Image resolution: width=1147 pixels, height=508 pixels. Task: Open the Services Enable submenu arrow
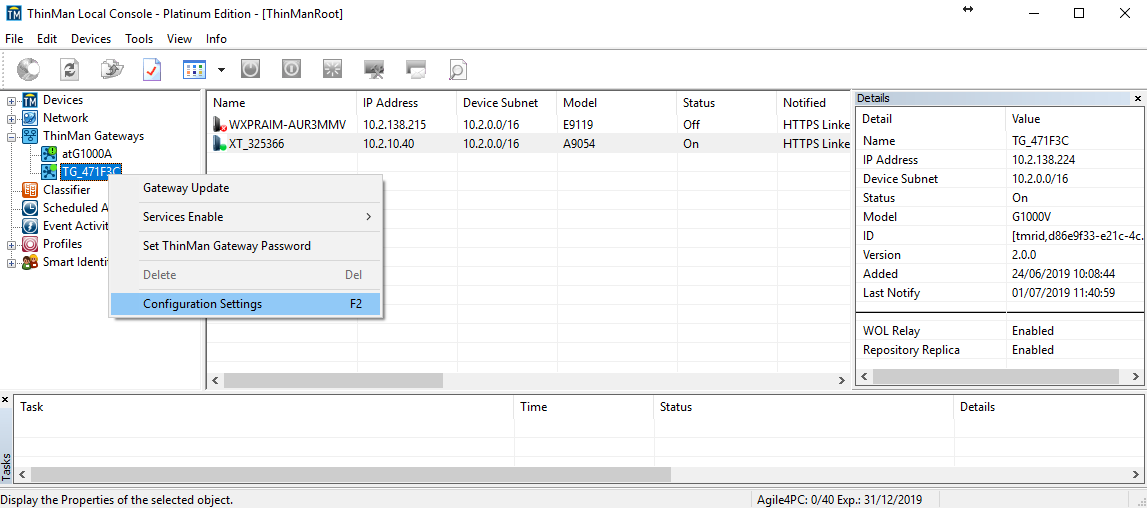pyautogui.click(x=368, y=217)
